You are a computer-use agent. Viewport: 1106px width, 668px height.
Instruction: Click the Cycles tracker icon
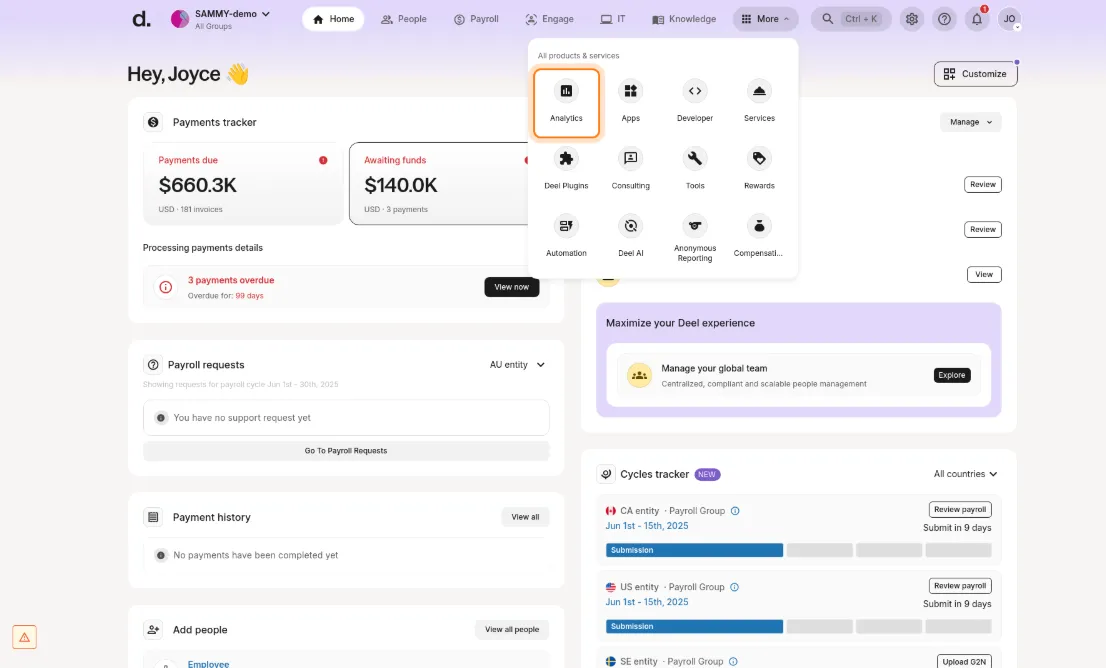(606, 474)
